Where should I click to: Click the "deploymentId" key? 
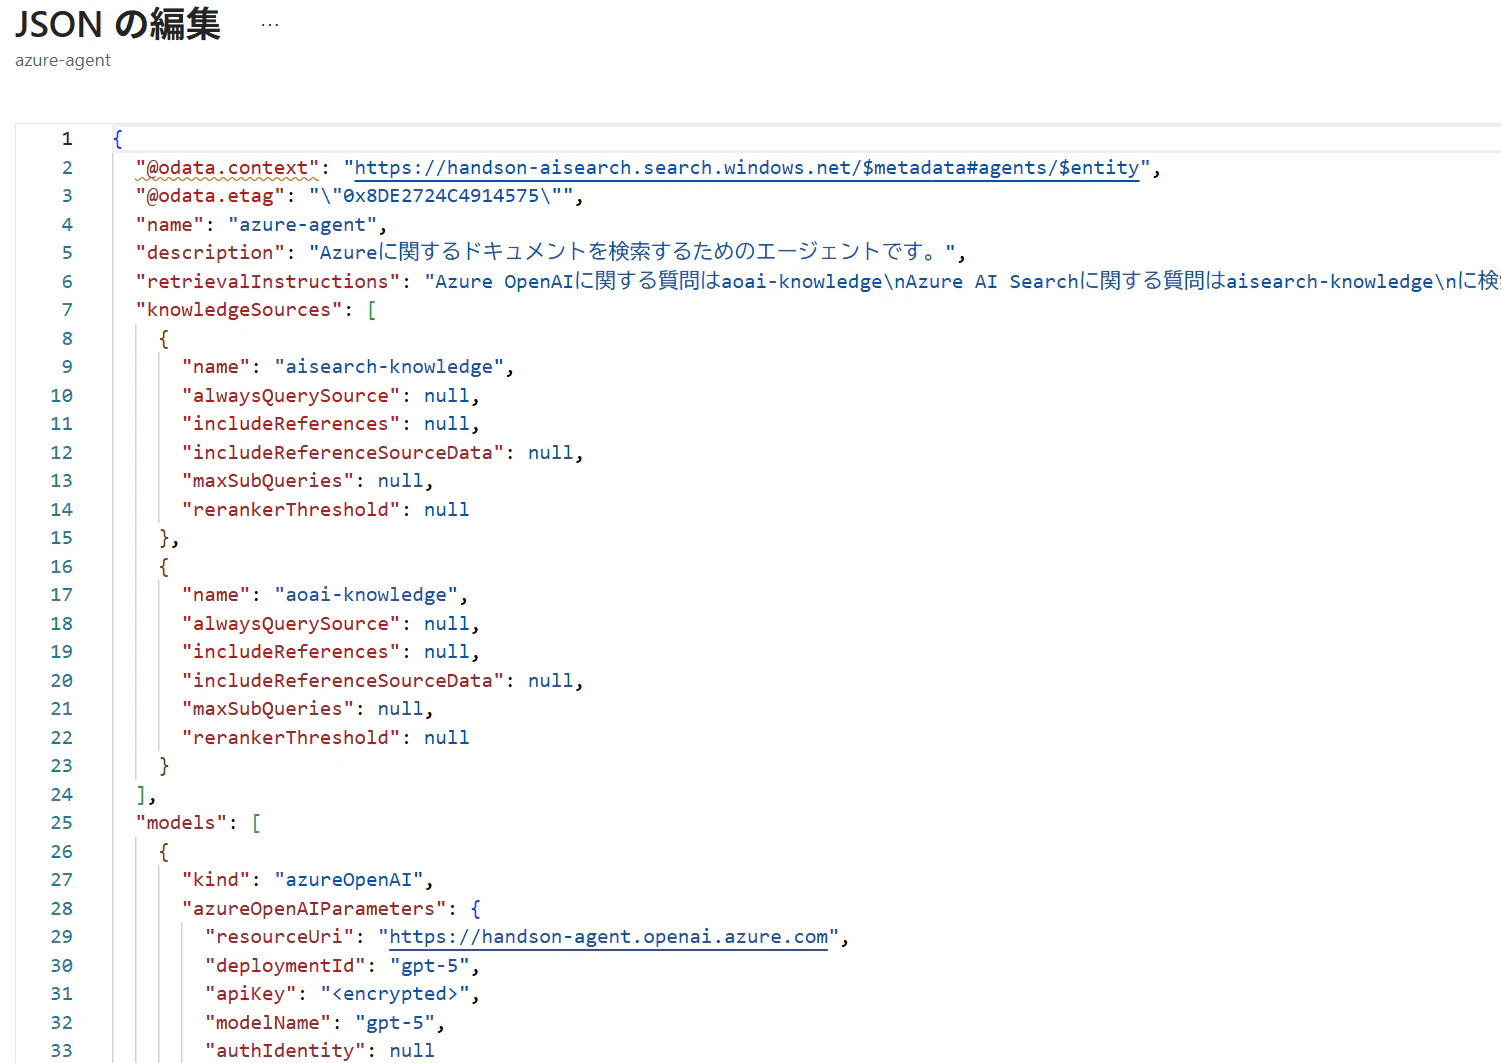pos(285,966)
